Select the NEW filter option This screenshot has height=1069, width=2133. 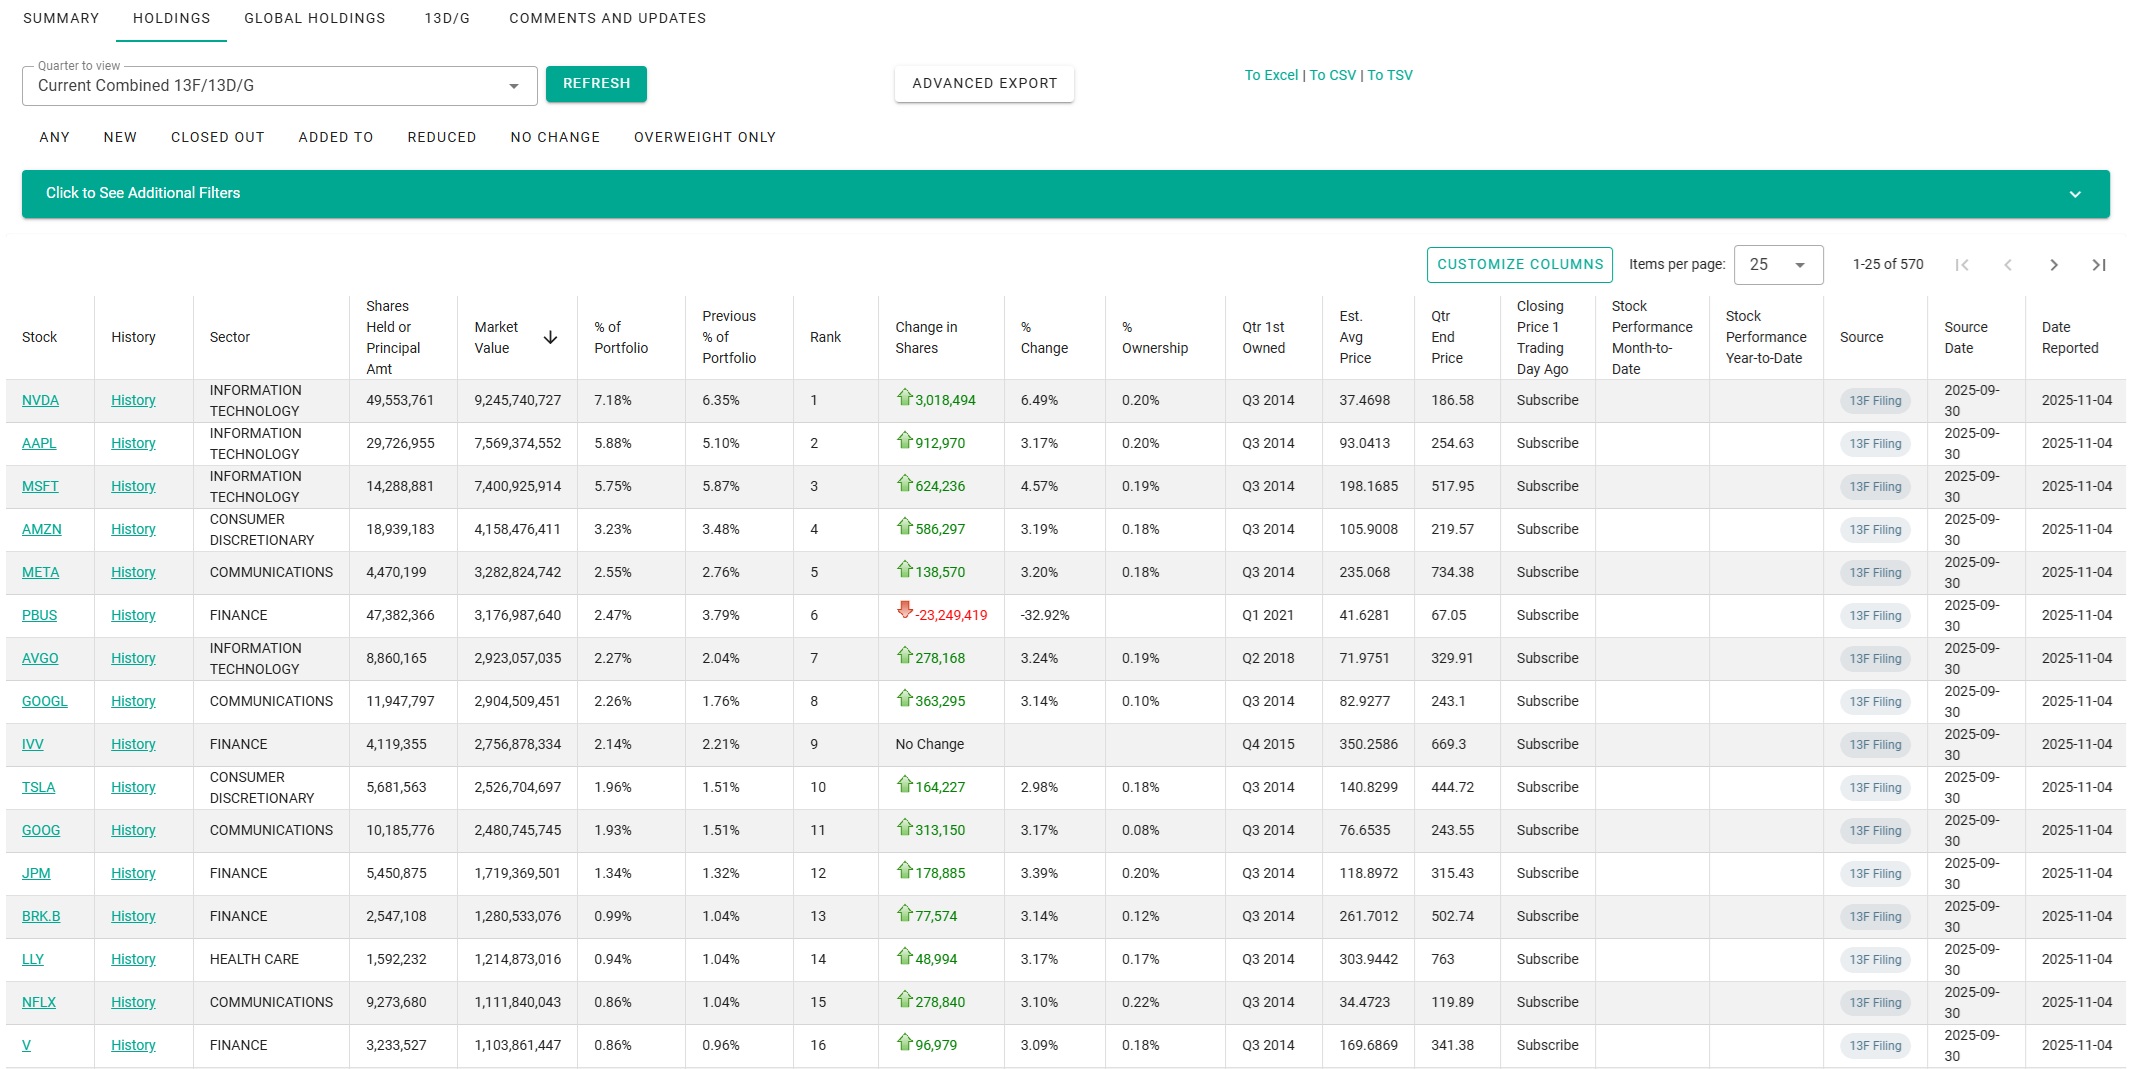tap(120, 137)
